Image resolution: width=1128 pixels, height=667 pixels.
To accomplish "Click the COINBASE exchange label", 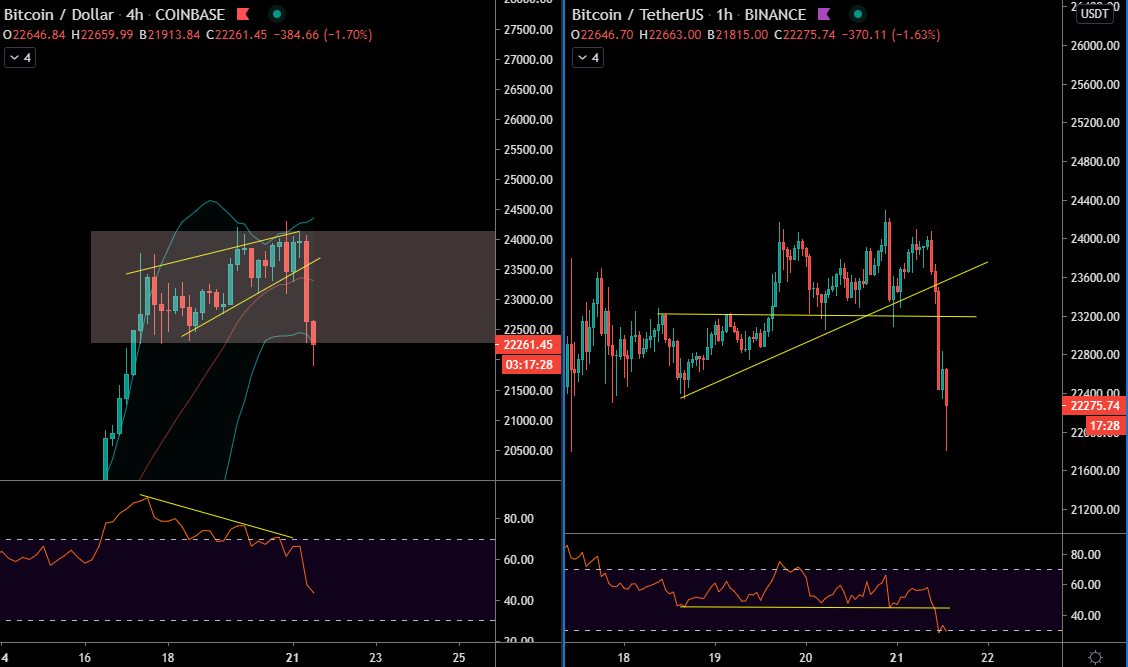I will click(189, 14).
